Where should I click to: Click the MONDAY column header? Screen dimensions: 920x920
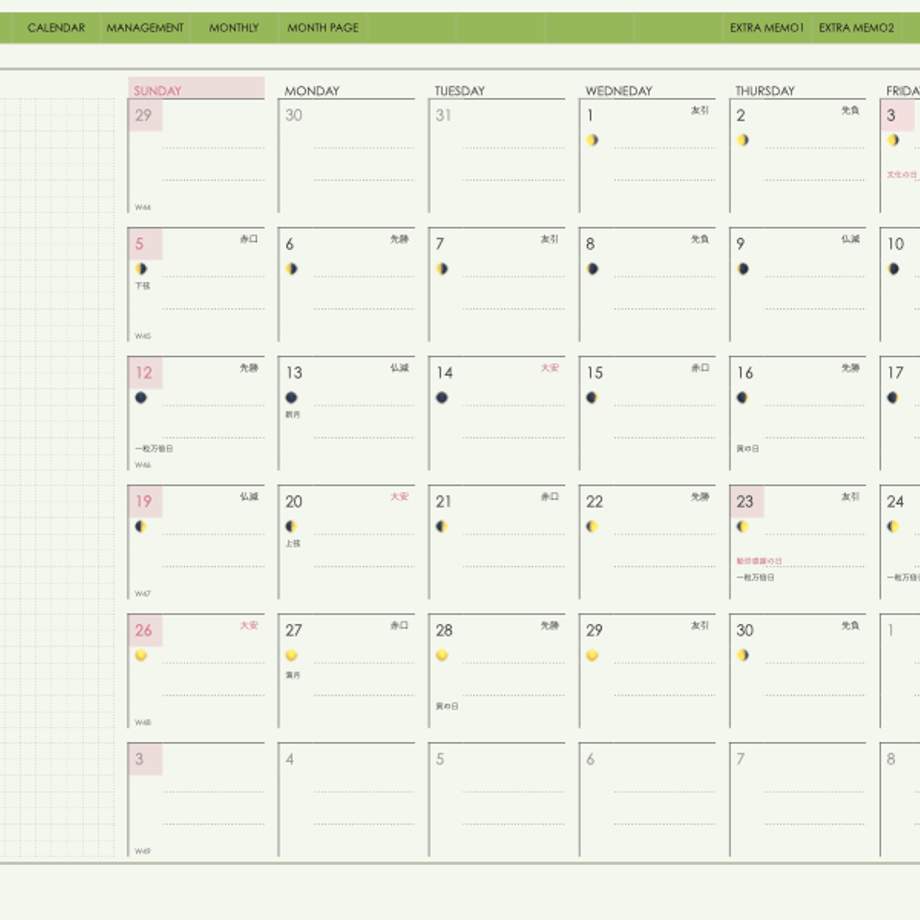tap(312, 91)
